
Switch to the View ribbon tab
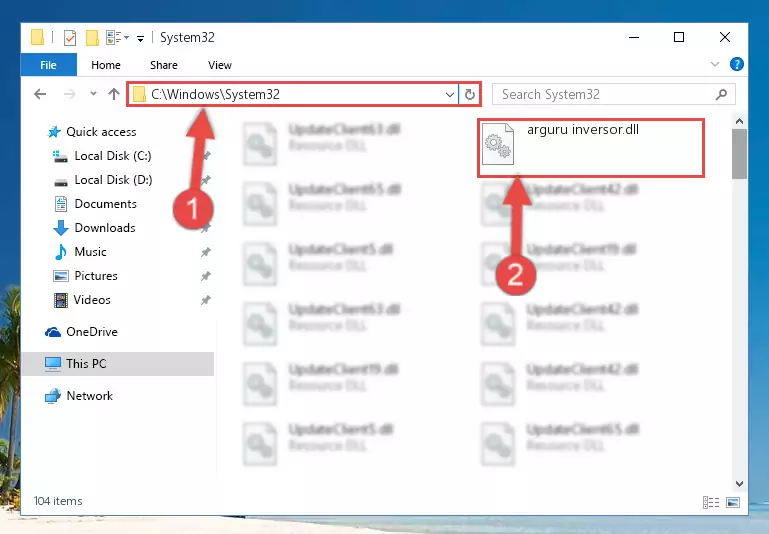tap(220, 65)
